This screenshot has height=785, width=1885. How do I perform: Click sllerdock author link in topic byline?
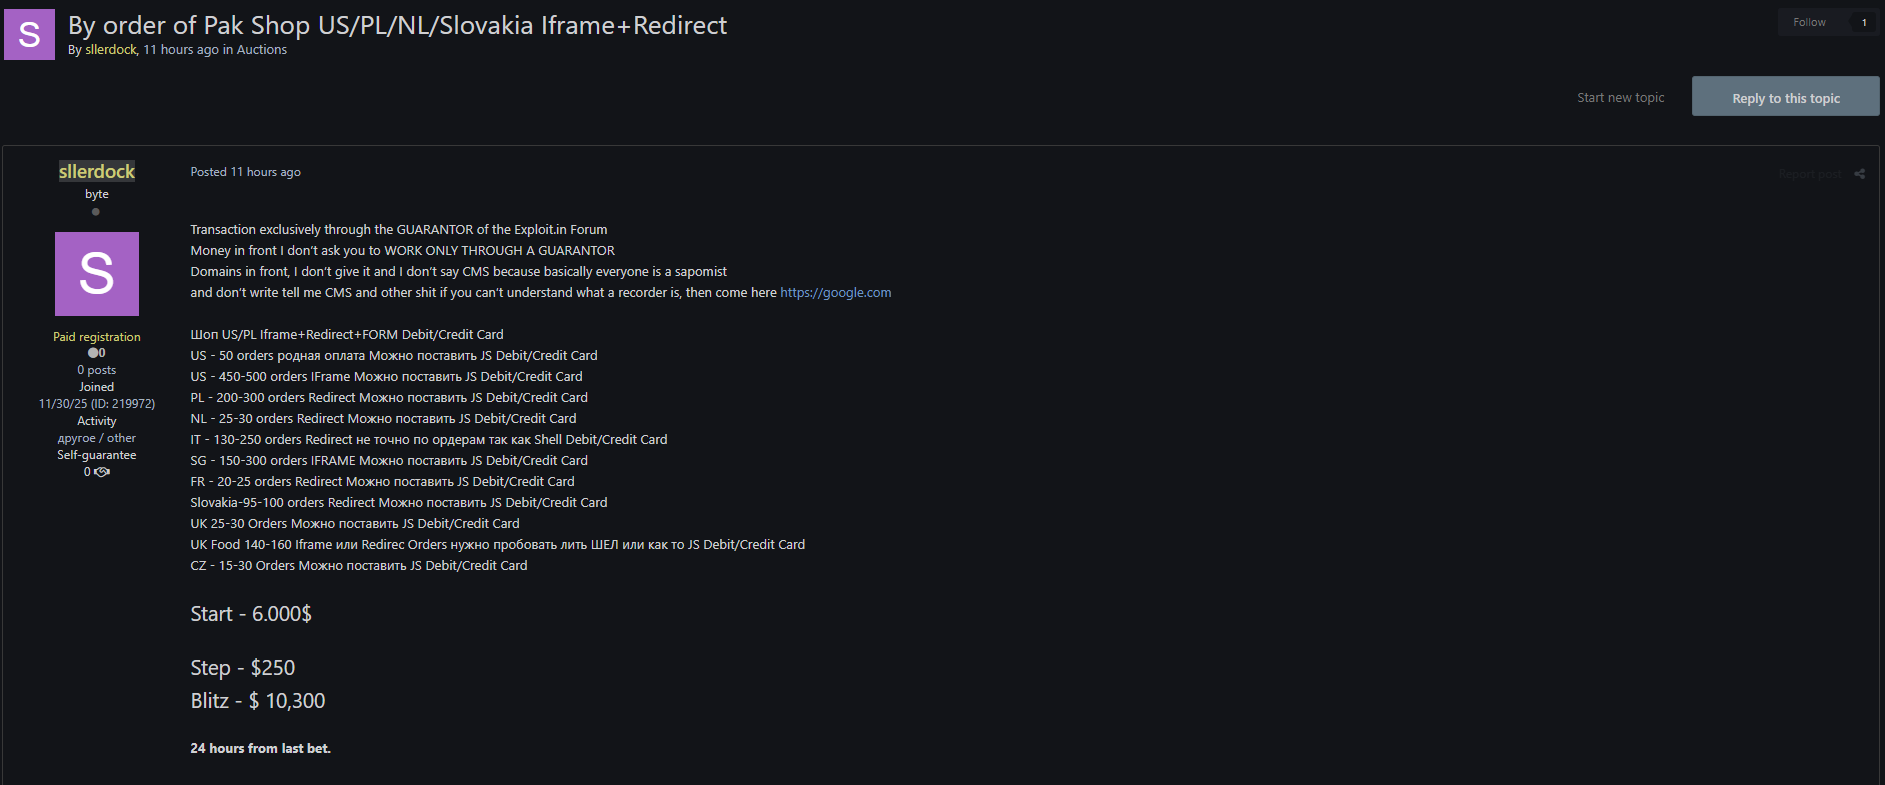(110, 50)
